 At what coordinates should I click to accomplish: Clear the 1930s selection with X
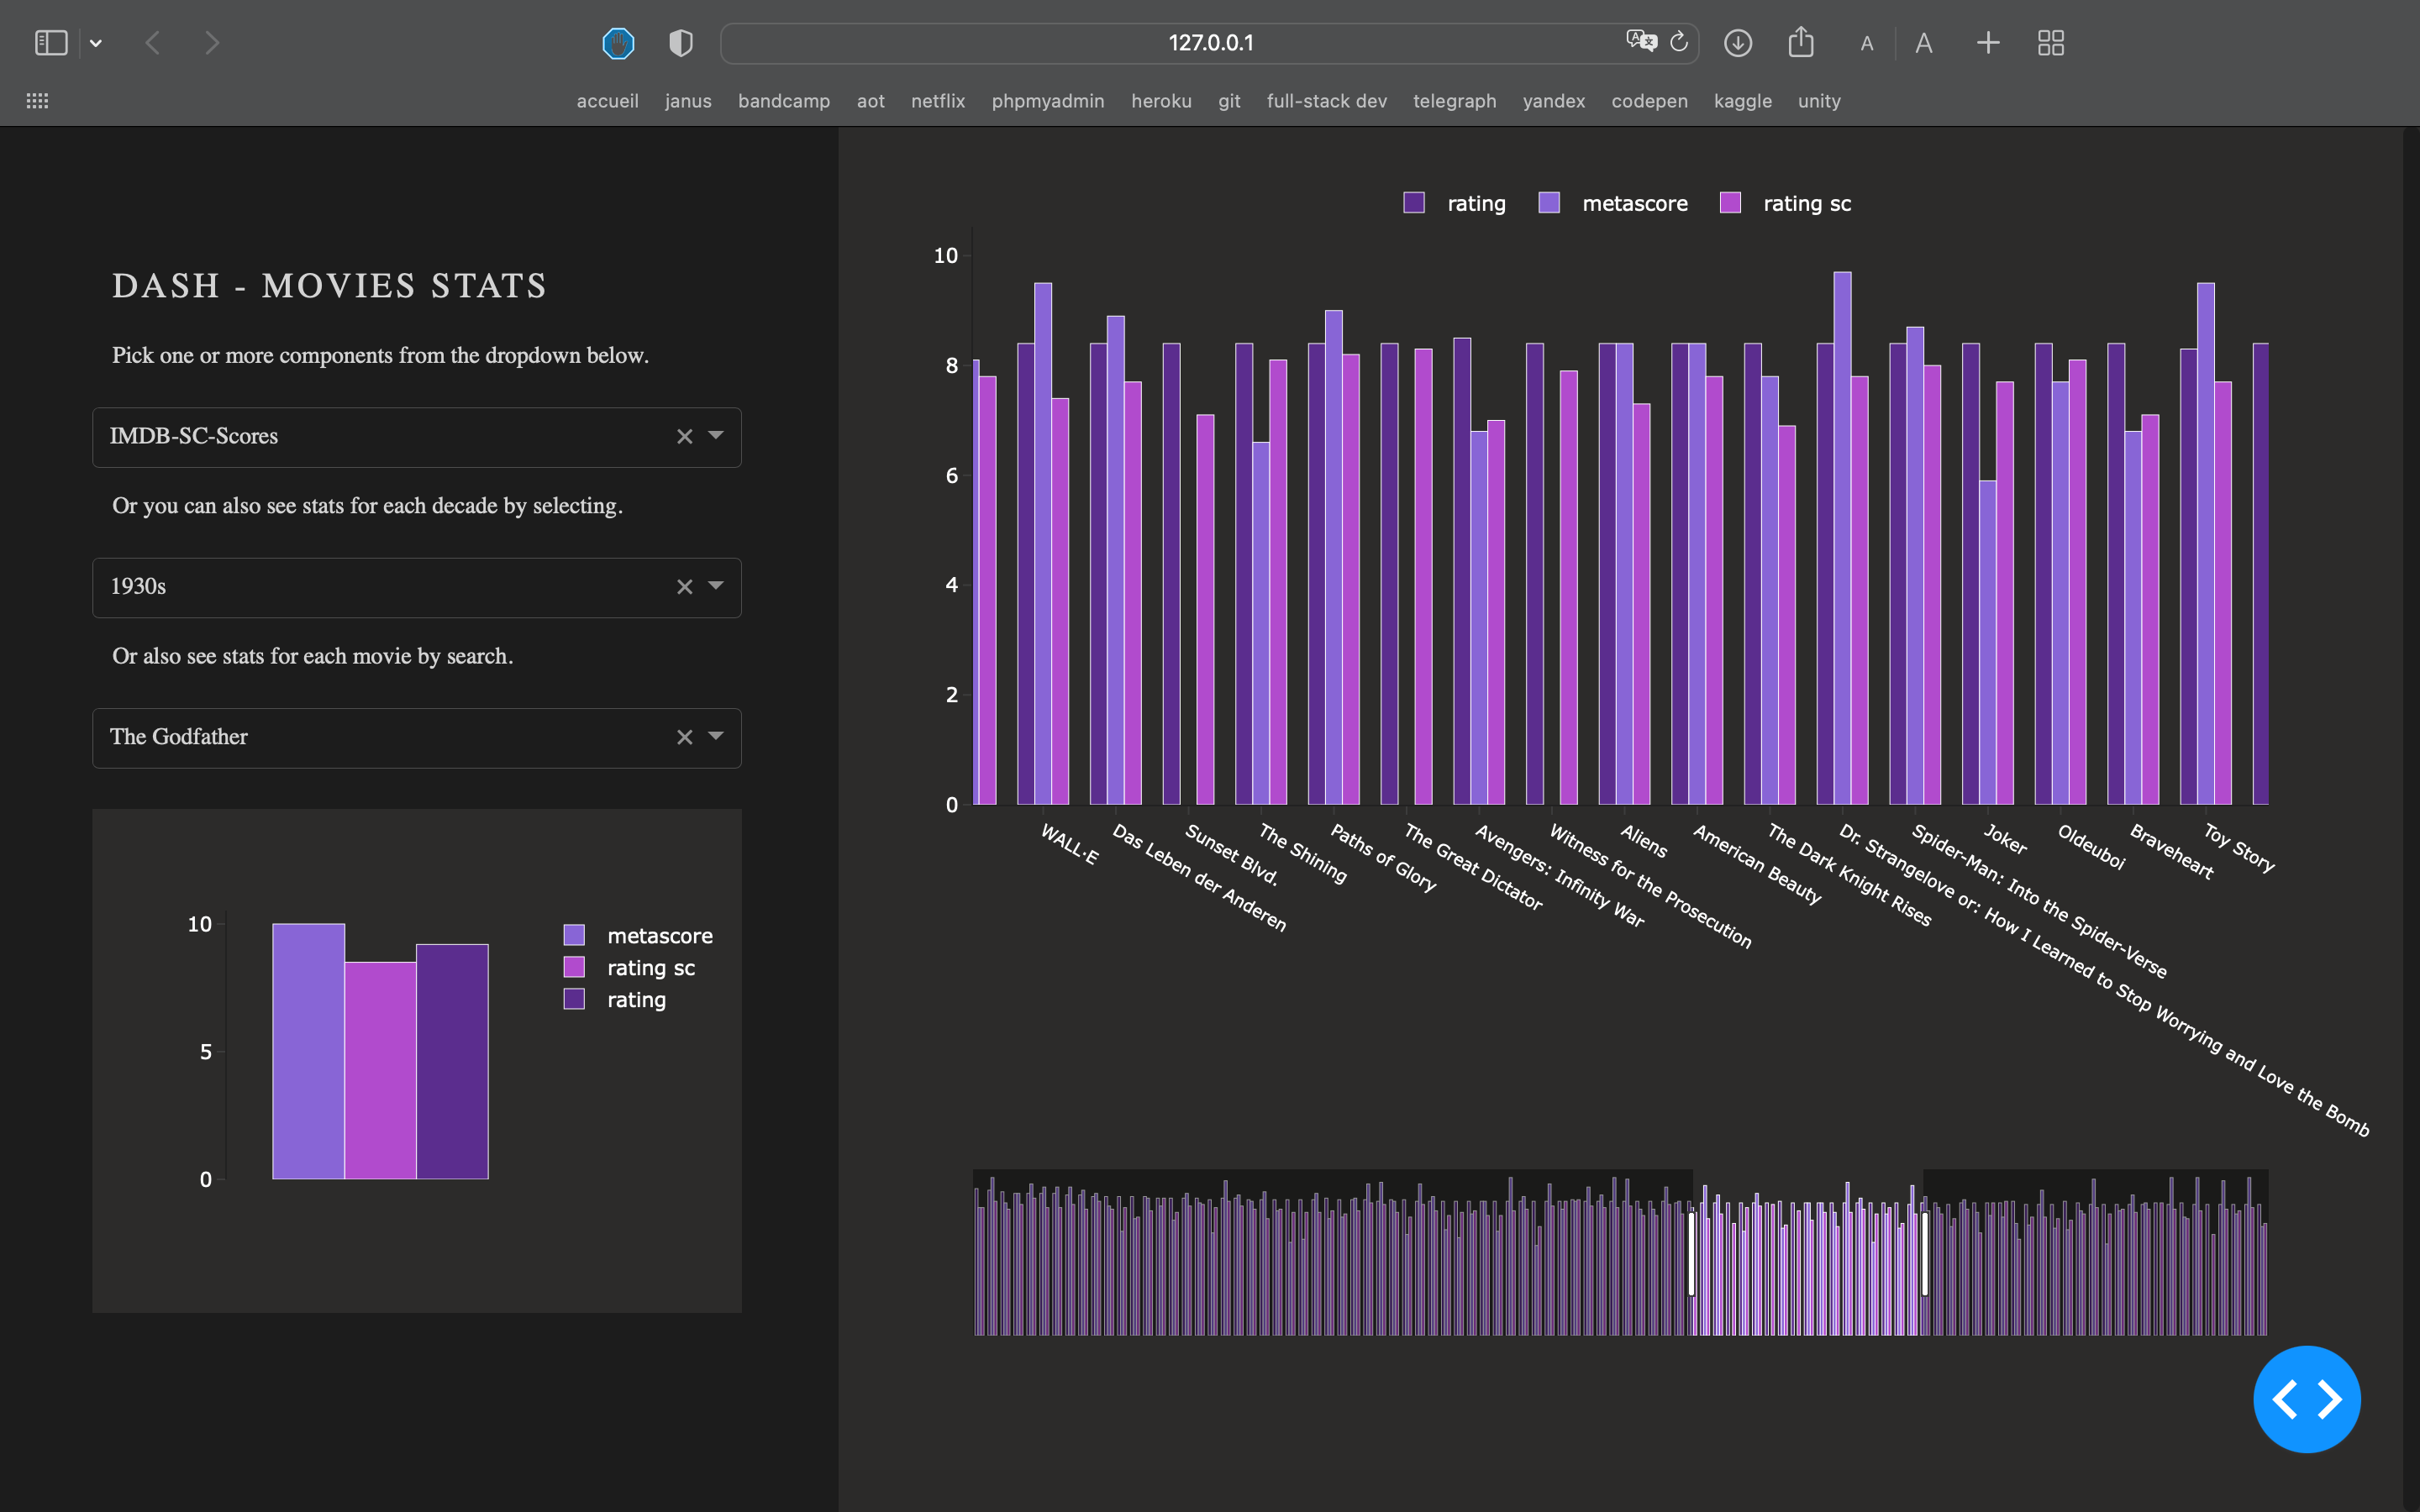point(684,587)
